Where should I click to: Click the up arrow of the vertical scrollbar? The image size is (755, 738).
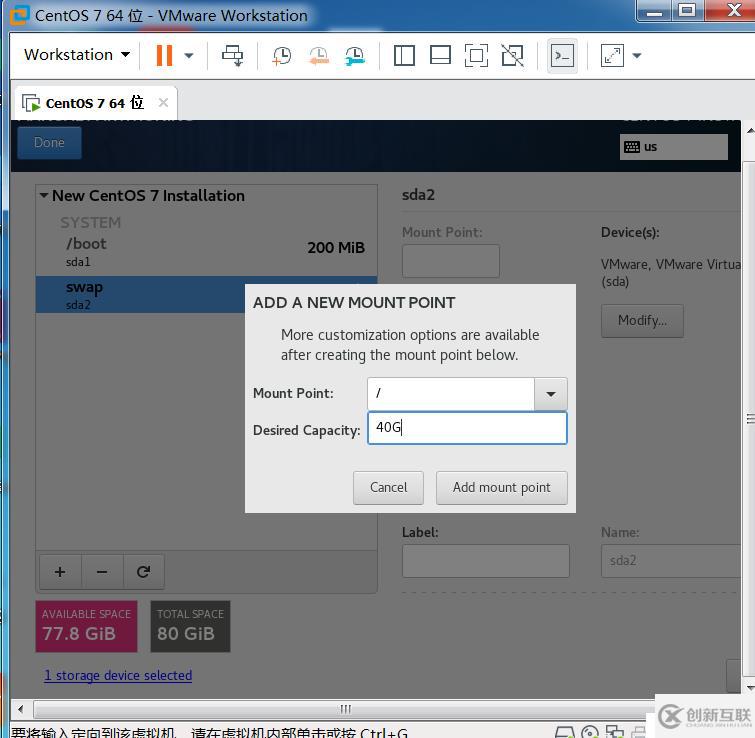coord(749,131)
